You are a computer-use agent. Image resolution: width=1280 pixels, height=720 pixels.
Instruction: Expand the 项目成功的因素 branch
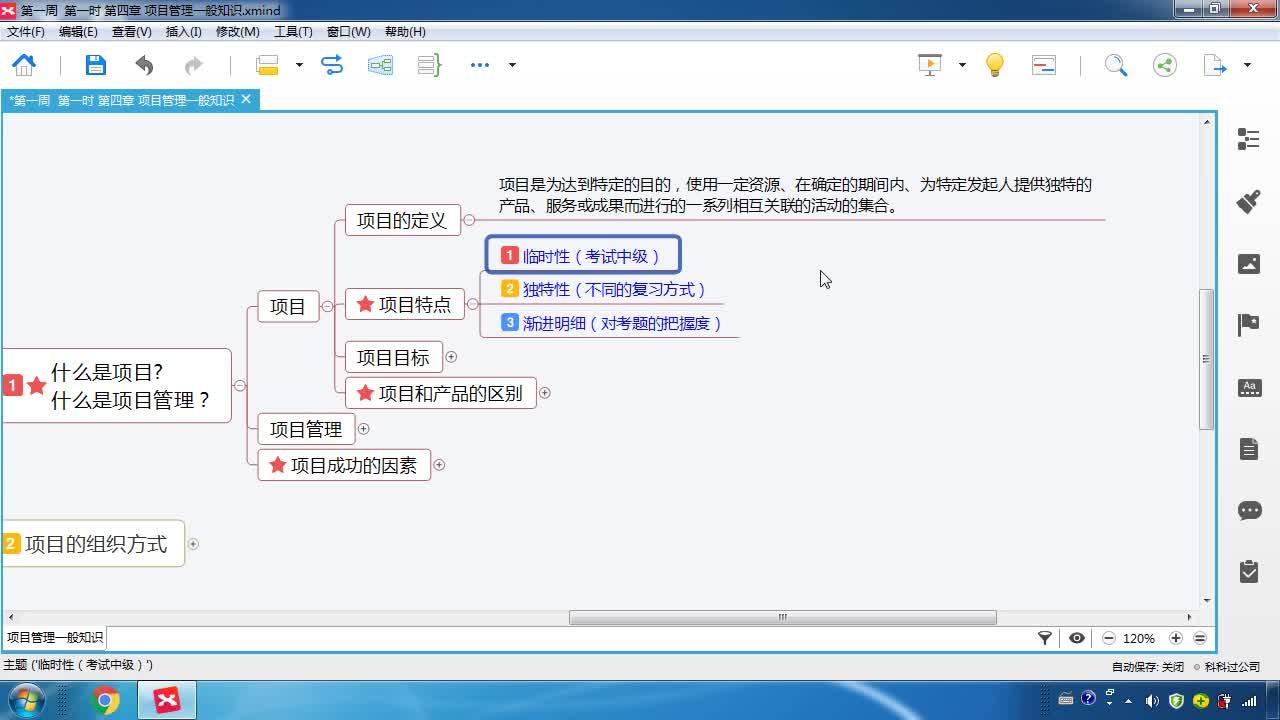pos(439,465)
